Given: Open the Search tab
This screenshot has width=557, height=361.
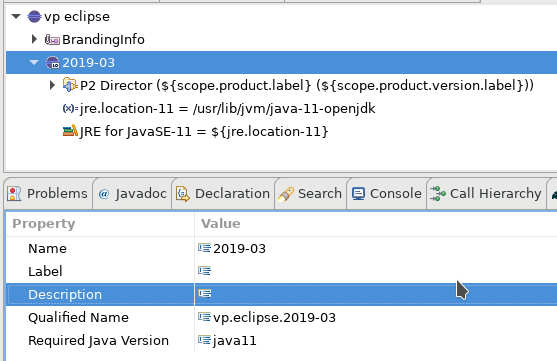Looking at the screenshot, I should click(x=310, y=194).
